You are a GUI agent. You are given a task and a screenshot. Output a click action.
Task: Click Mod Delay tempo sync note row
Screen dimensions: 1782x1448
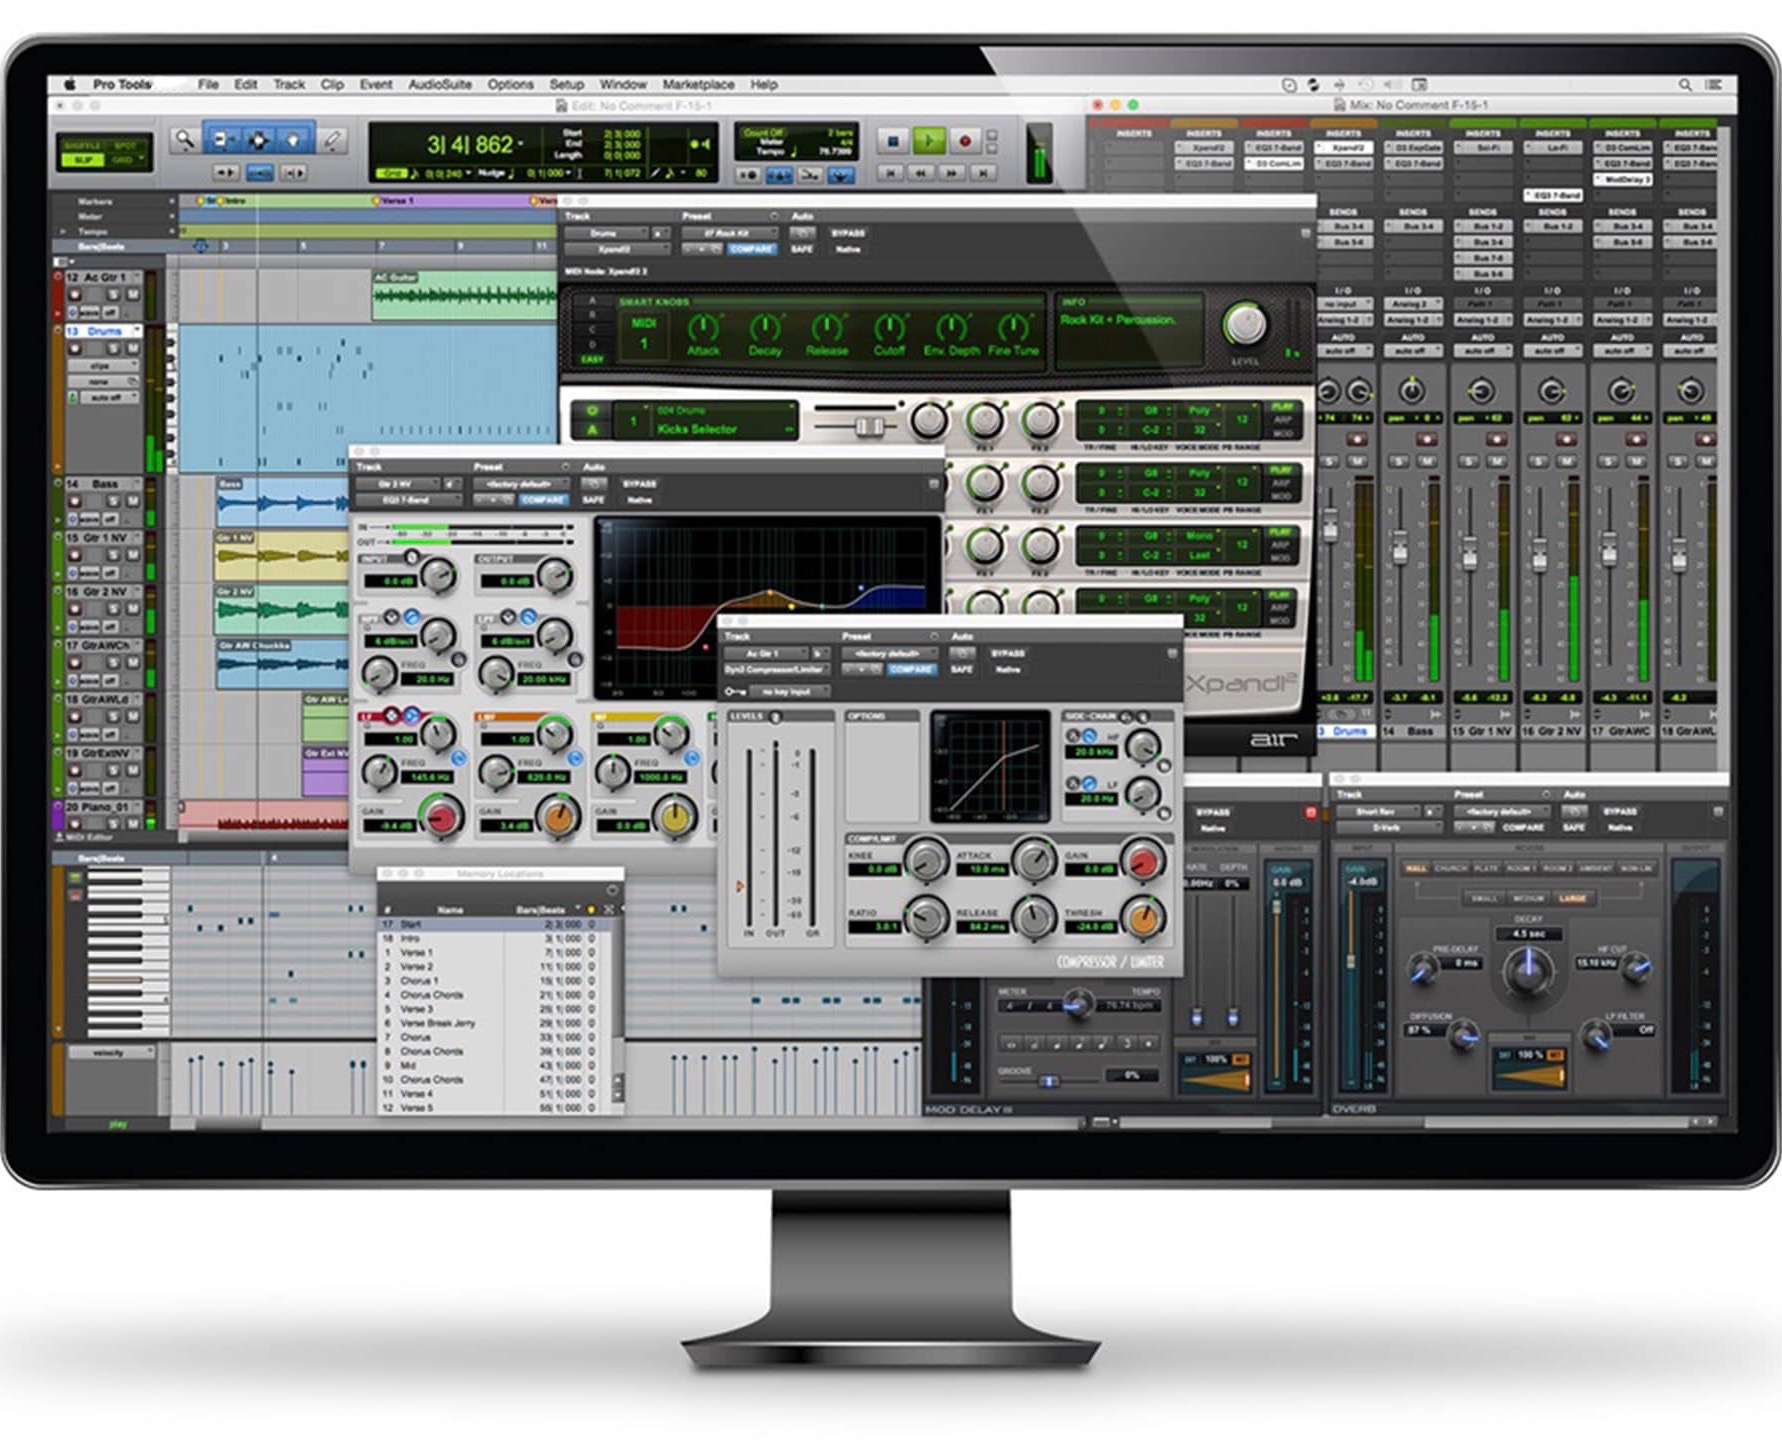(x=1079, y=1044)
